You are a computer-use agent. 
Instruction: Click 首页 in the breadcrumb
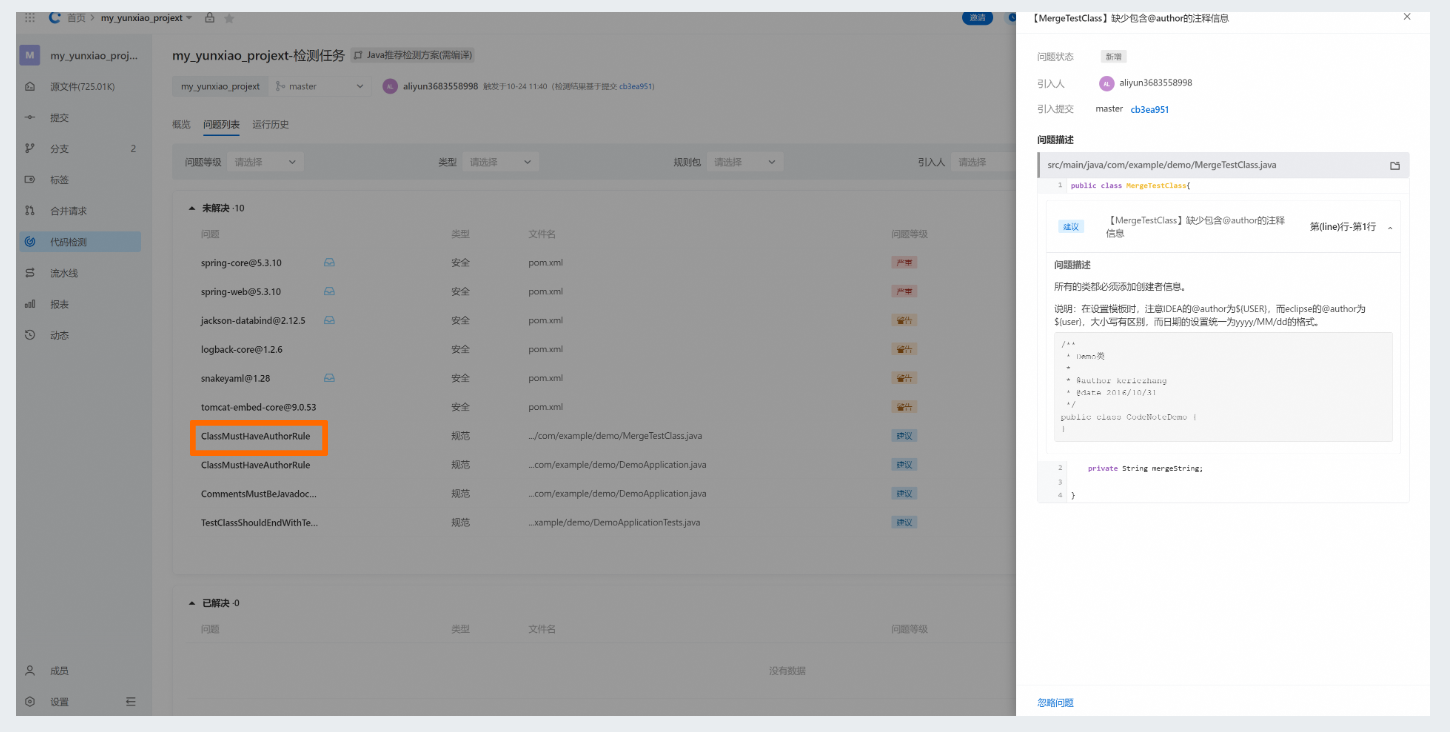pos(75,18)
